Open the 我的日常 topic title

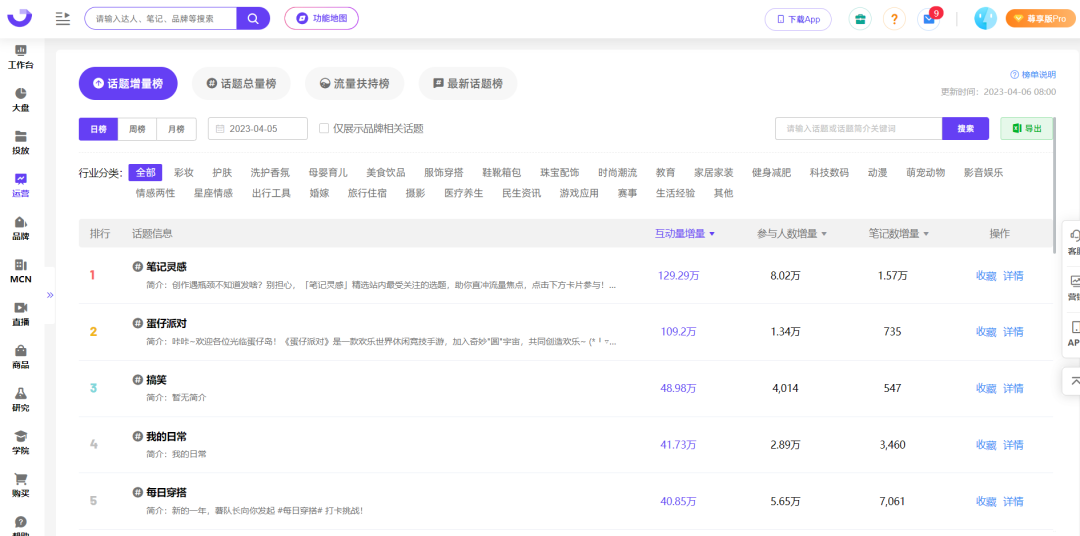[x=166, y=436]
